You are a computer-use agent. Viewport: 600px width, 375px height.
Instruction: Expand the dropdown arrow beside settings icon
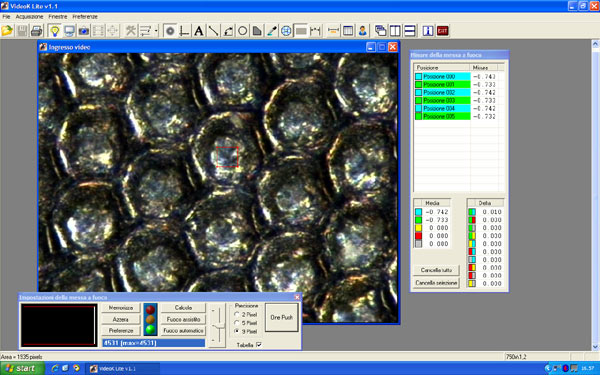tap(156, 31)
